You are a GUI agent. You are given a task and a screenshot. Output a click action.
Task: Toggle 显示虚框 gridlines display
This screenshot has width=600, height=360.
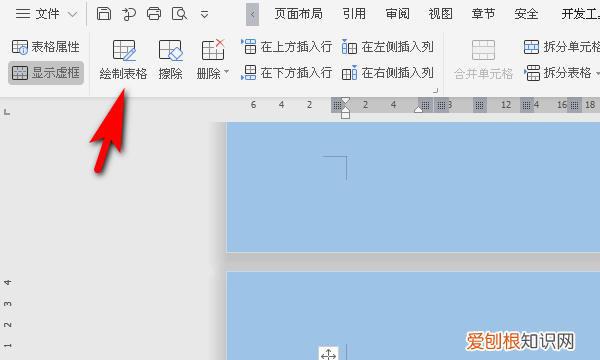(46, 73)
